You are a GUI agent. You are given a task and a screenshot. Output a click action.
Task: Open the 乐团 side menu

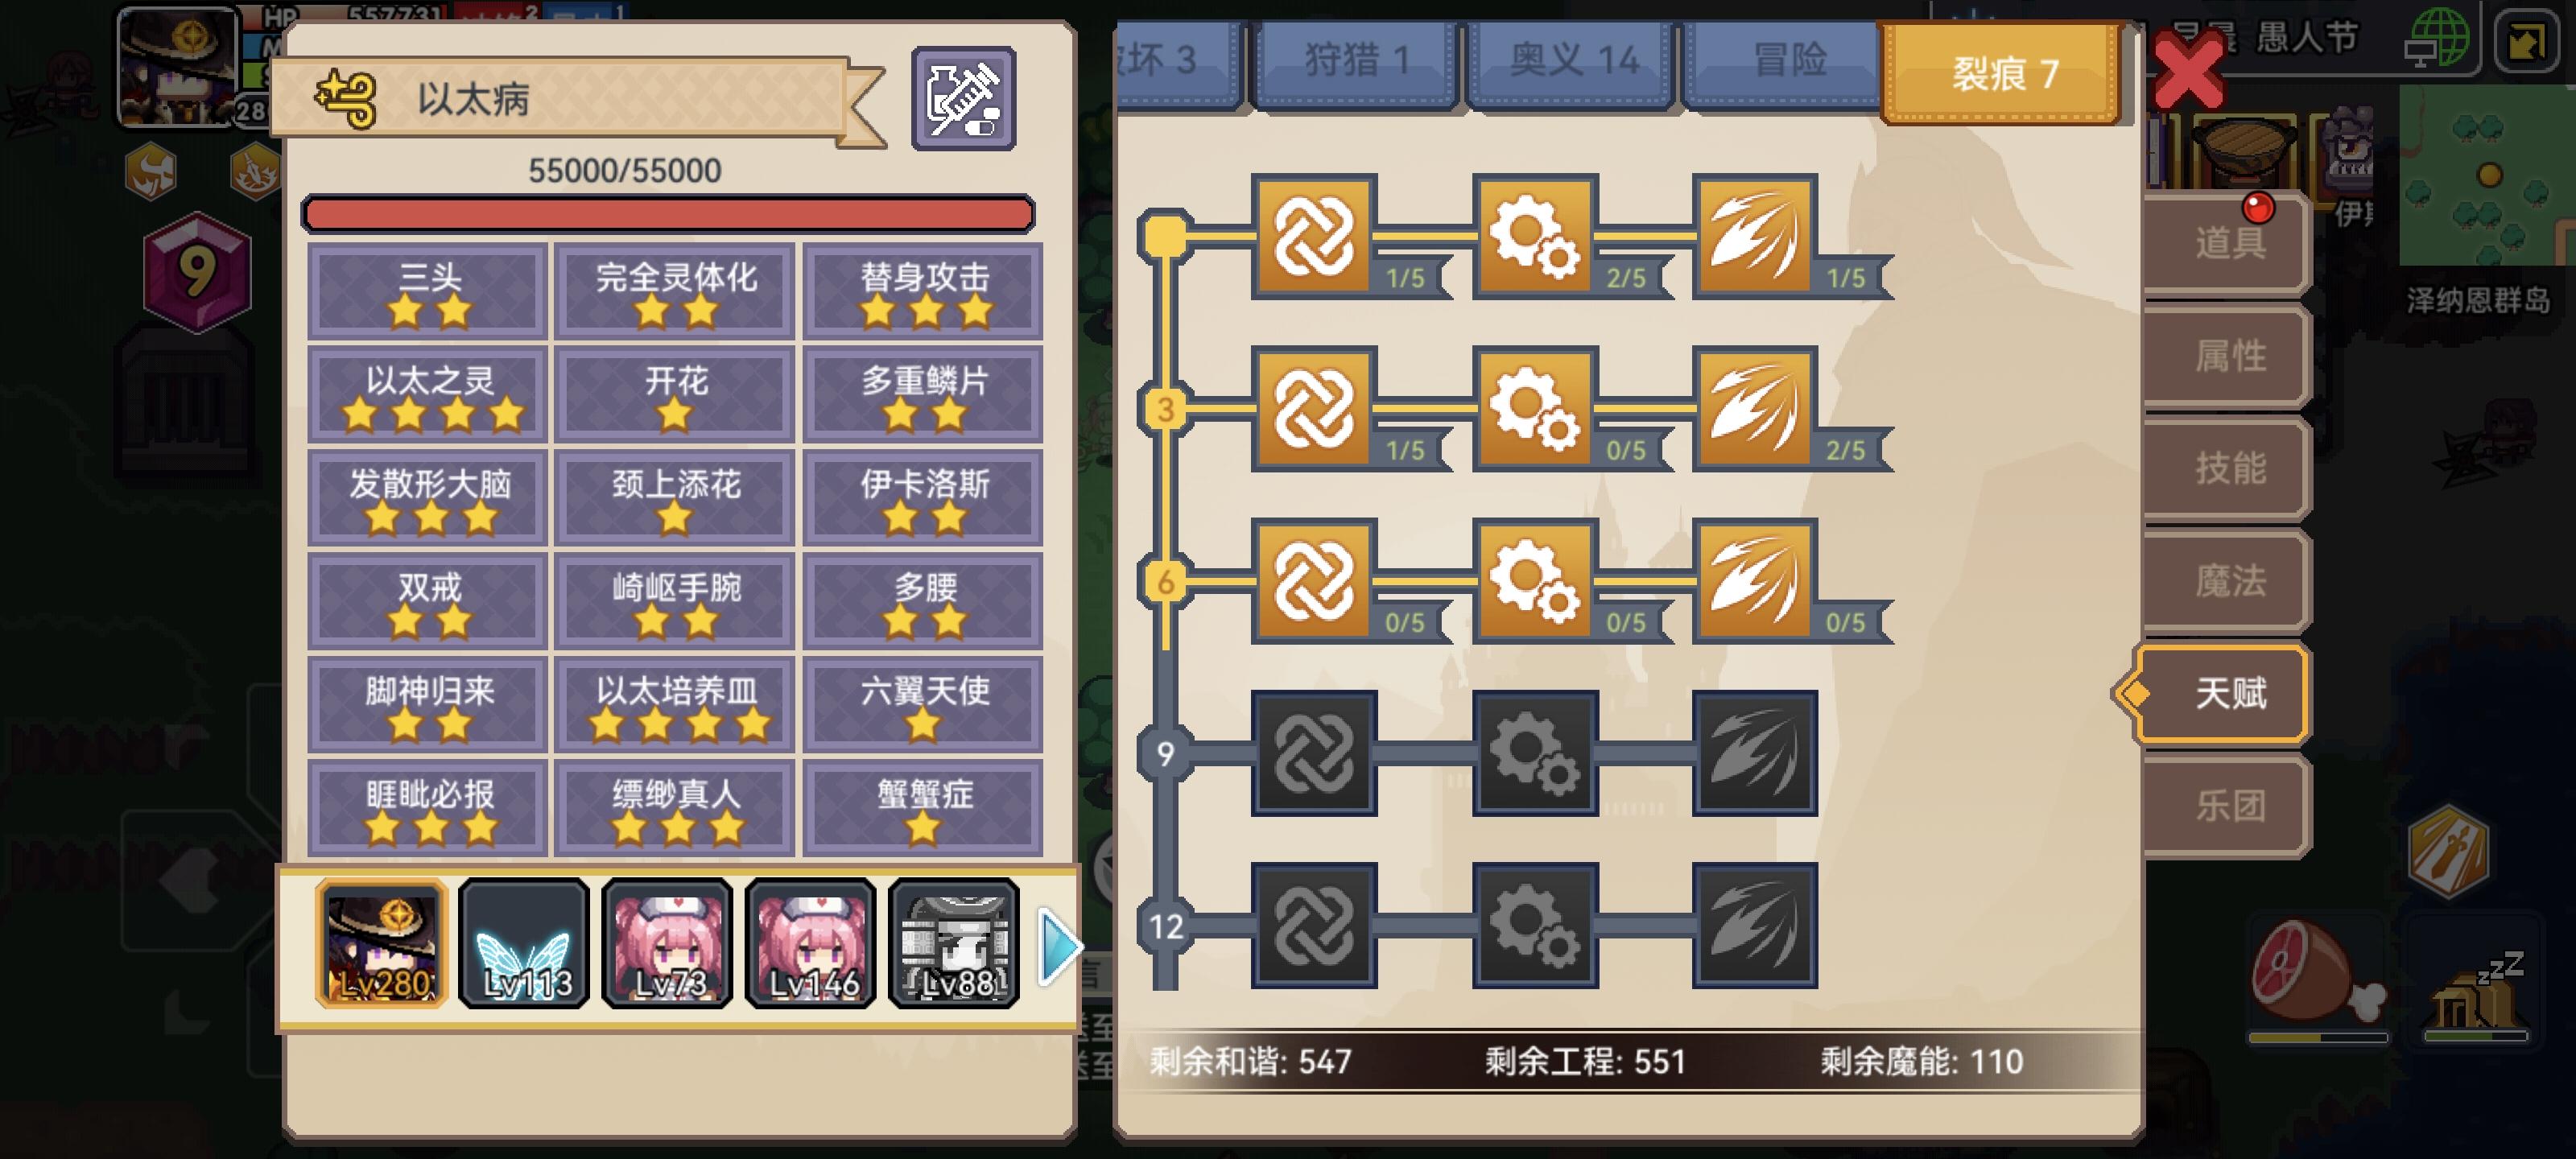pos(2228,805)
